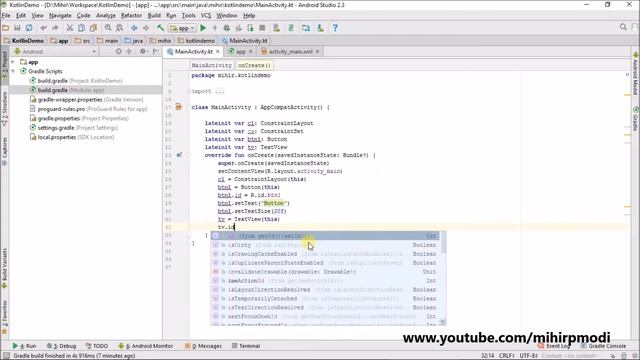Click the CRLF line separator status item
The height and width of the screenshot is (360, 640).
pyautogui.click(x=507, y=356)
